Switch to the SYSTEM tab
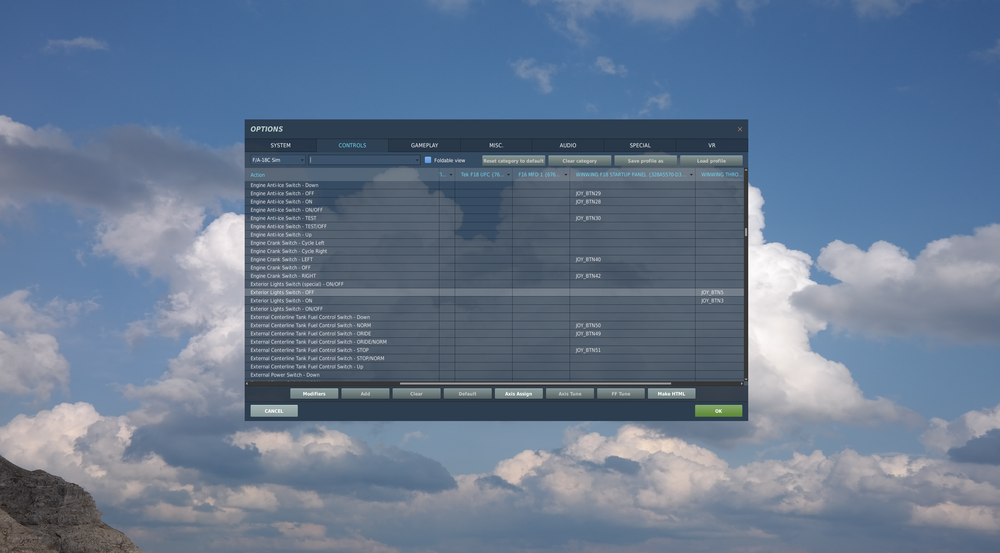The image size is (1000, 553). (x=281, y=145)
